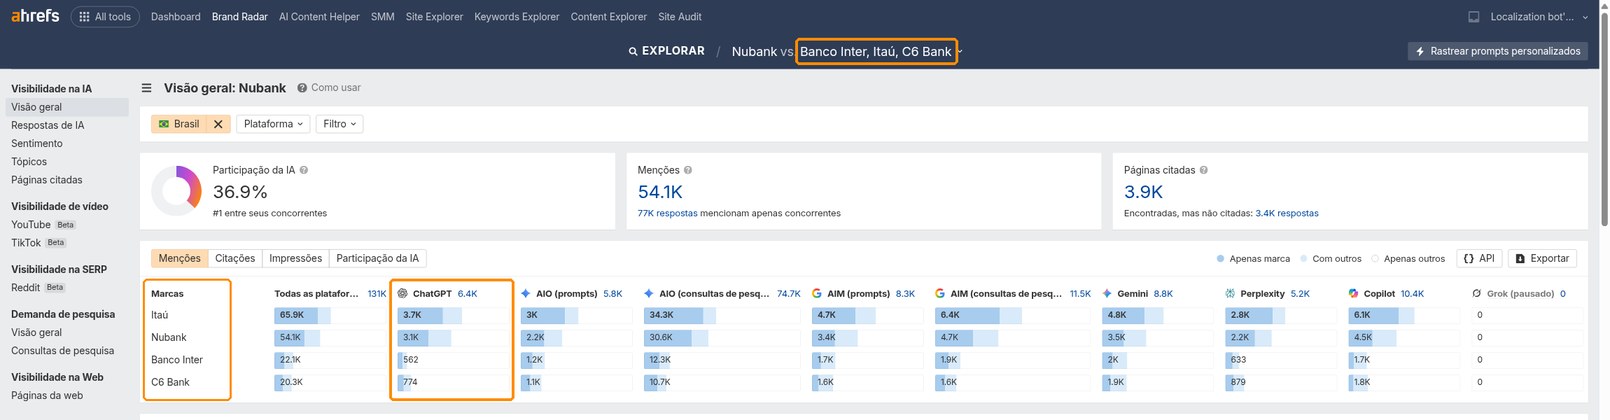Open Reddit Beta in sidebar

pyautogui.click(x=38, y=288)
